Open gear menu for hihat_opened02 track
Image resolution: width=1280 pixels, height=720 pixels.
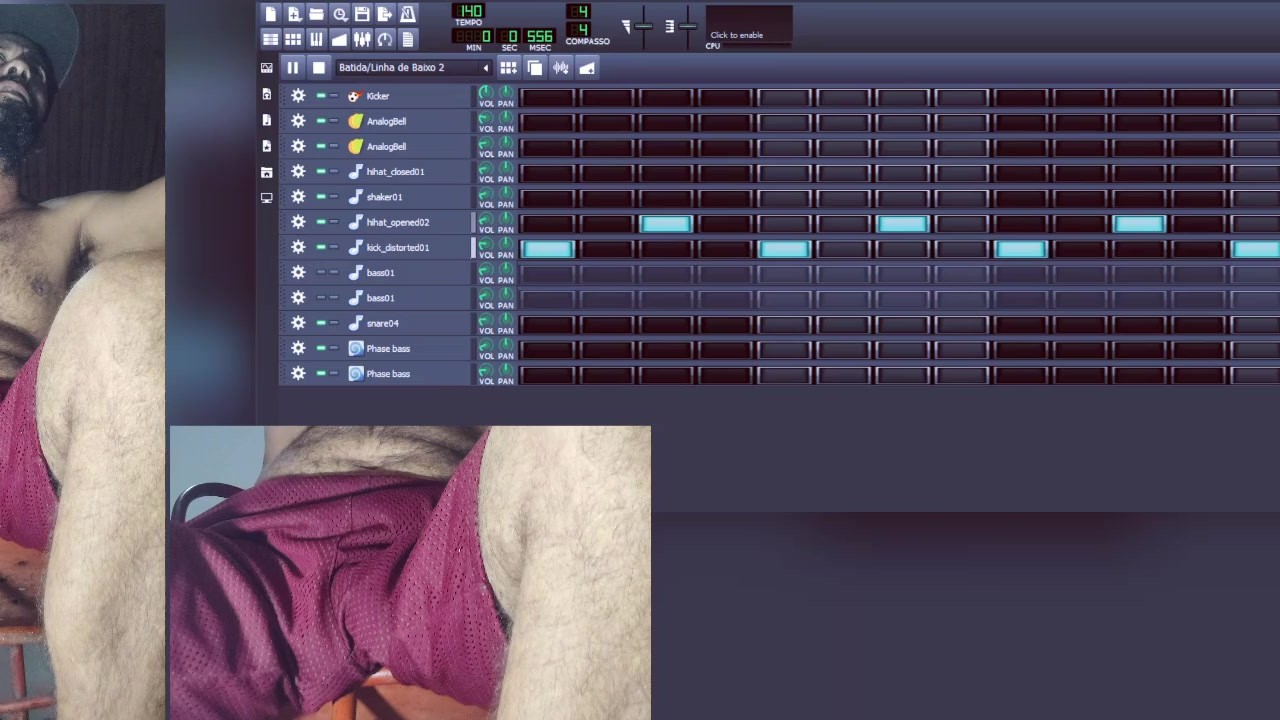[x=298, y=222]
